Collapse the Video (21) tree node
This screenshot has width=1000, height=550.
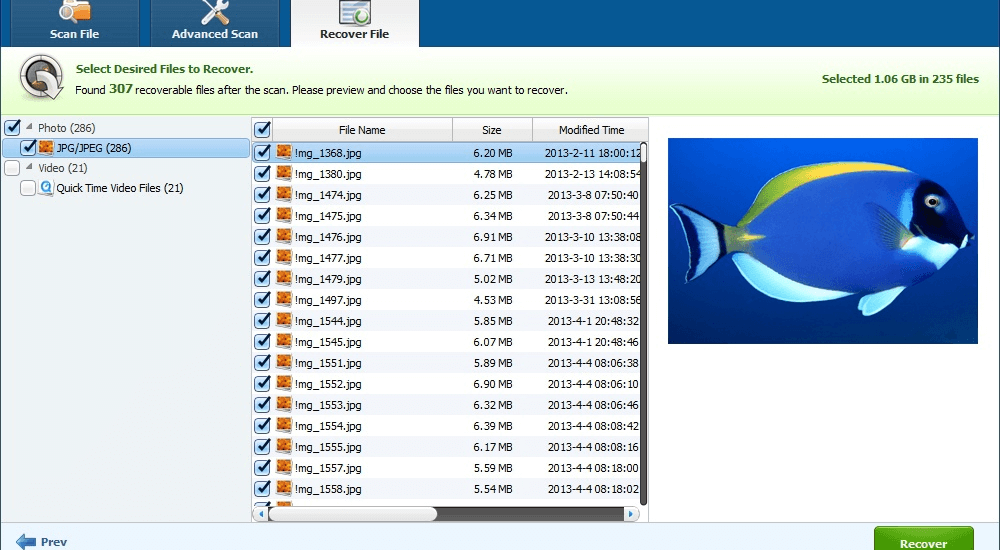29,167
